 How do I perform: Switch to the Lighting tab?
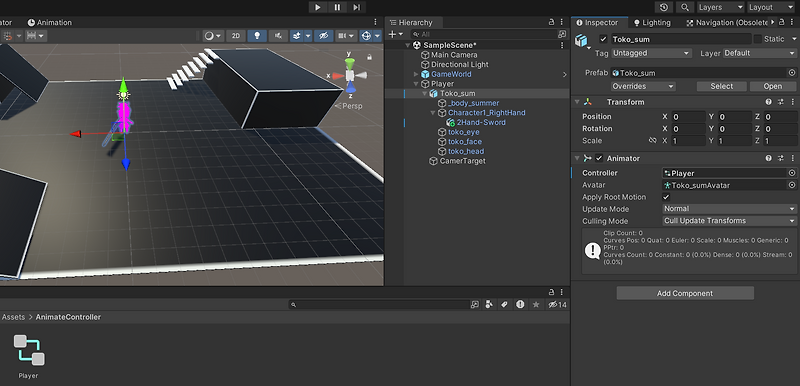tap(652, 22)
